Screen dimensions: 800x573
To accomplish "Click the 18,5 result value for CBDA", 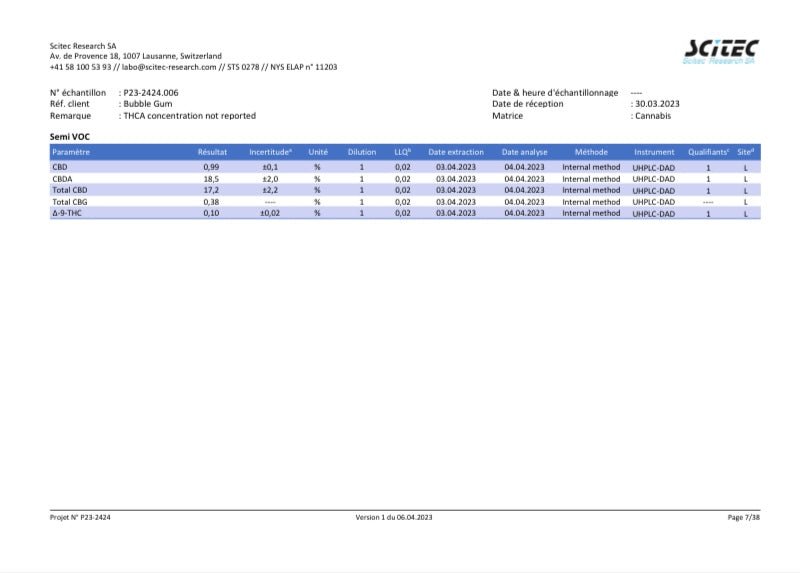I will [210, 179].
